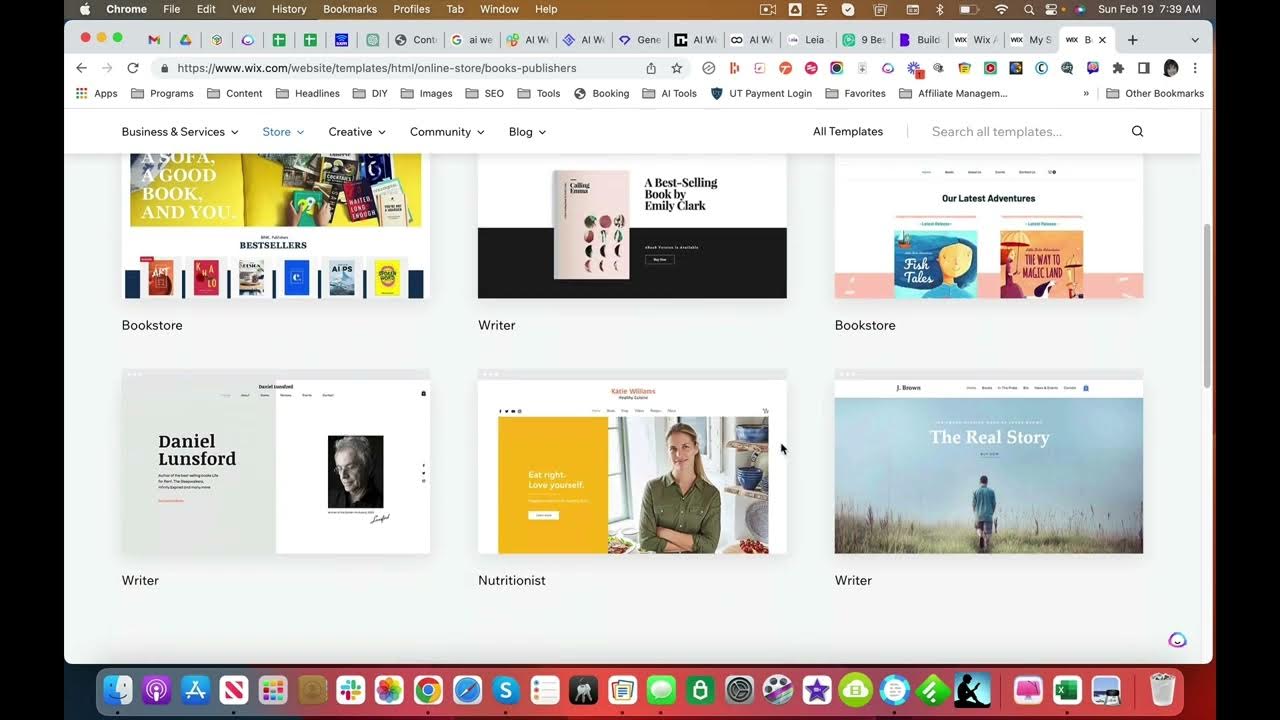Screen dimensions: 1280x720
Task: Open the Chrome Extensions puzzle icon
Action: point(1118,68)
